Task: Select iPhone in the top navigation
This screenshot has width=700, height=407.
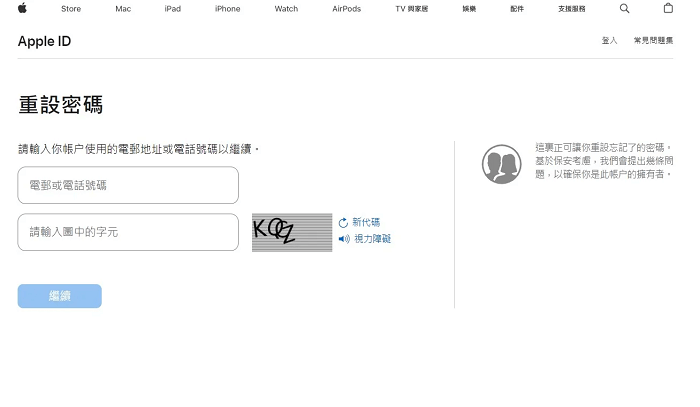Action: coord(228,8)
